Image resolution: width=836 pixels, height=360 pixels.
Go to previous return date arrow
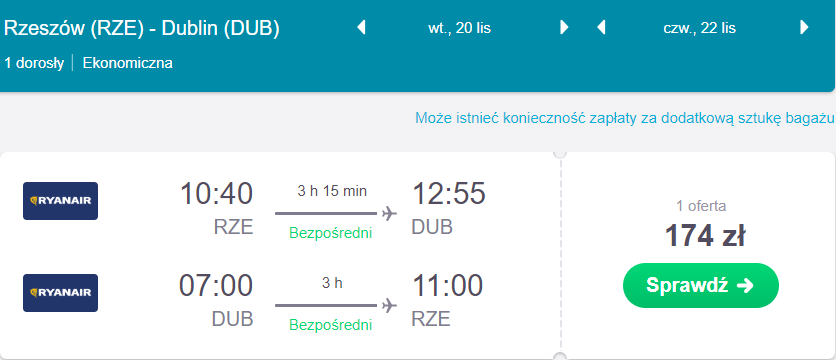point(601,27)
